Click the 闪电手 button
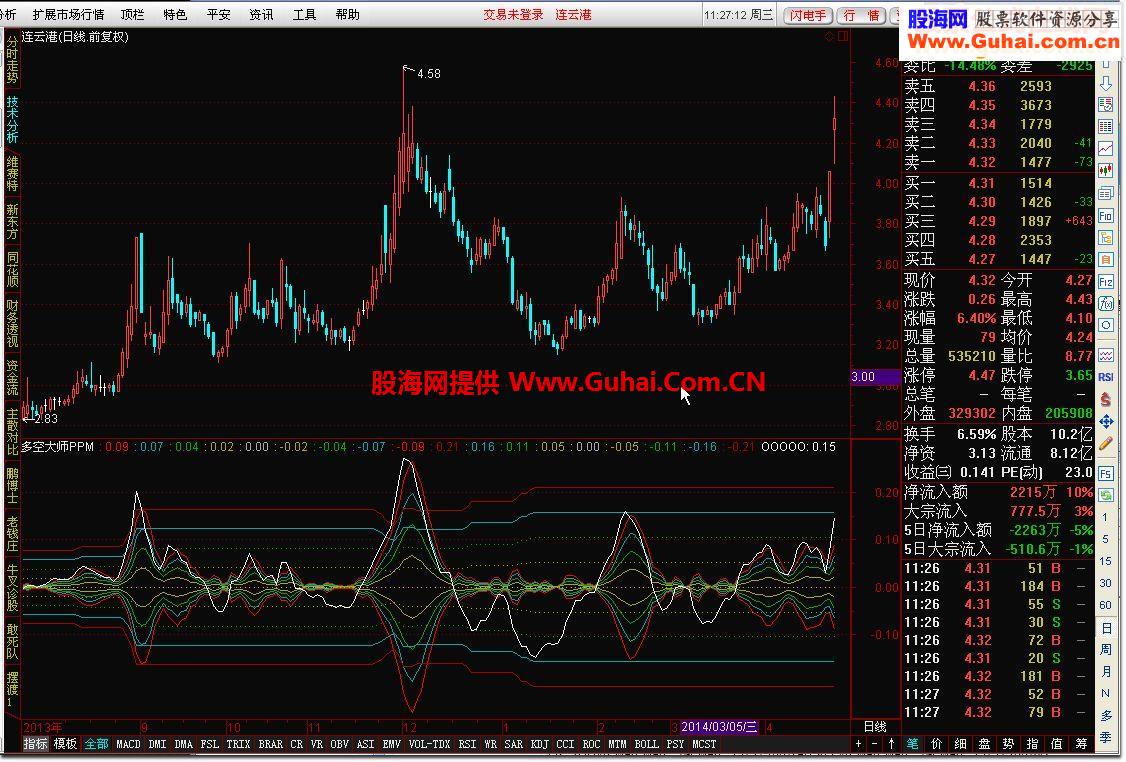The height and width of the screenshot is (762, 1126). pyautogui.click(x=808, y=15)
